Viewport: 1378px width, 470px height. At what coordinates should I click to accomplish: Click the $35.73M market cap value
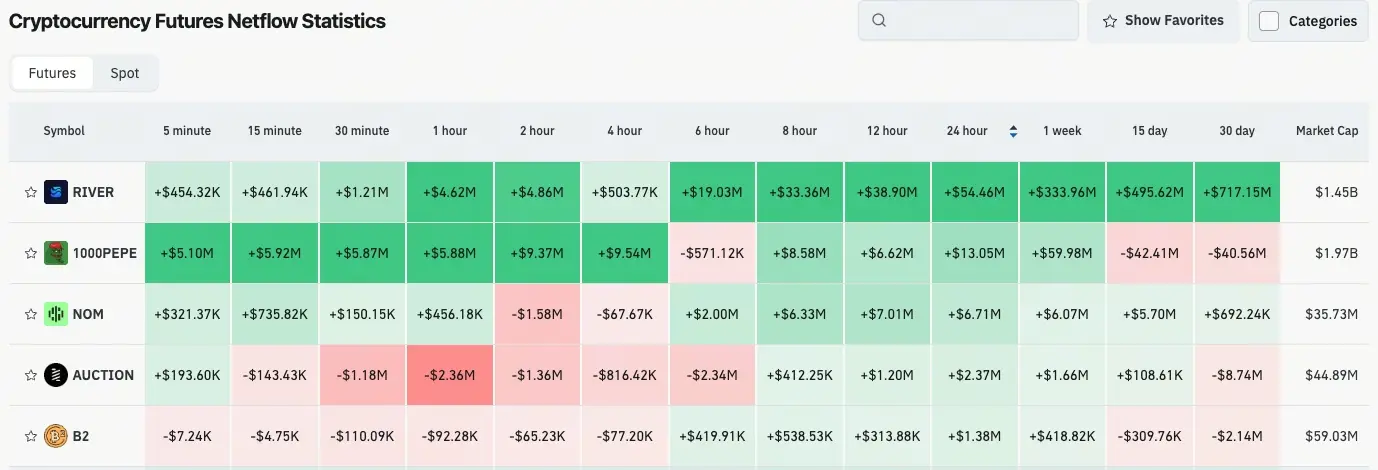coord(1331,314)
